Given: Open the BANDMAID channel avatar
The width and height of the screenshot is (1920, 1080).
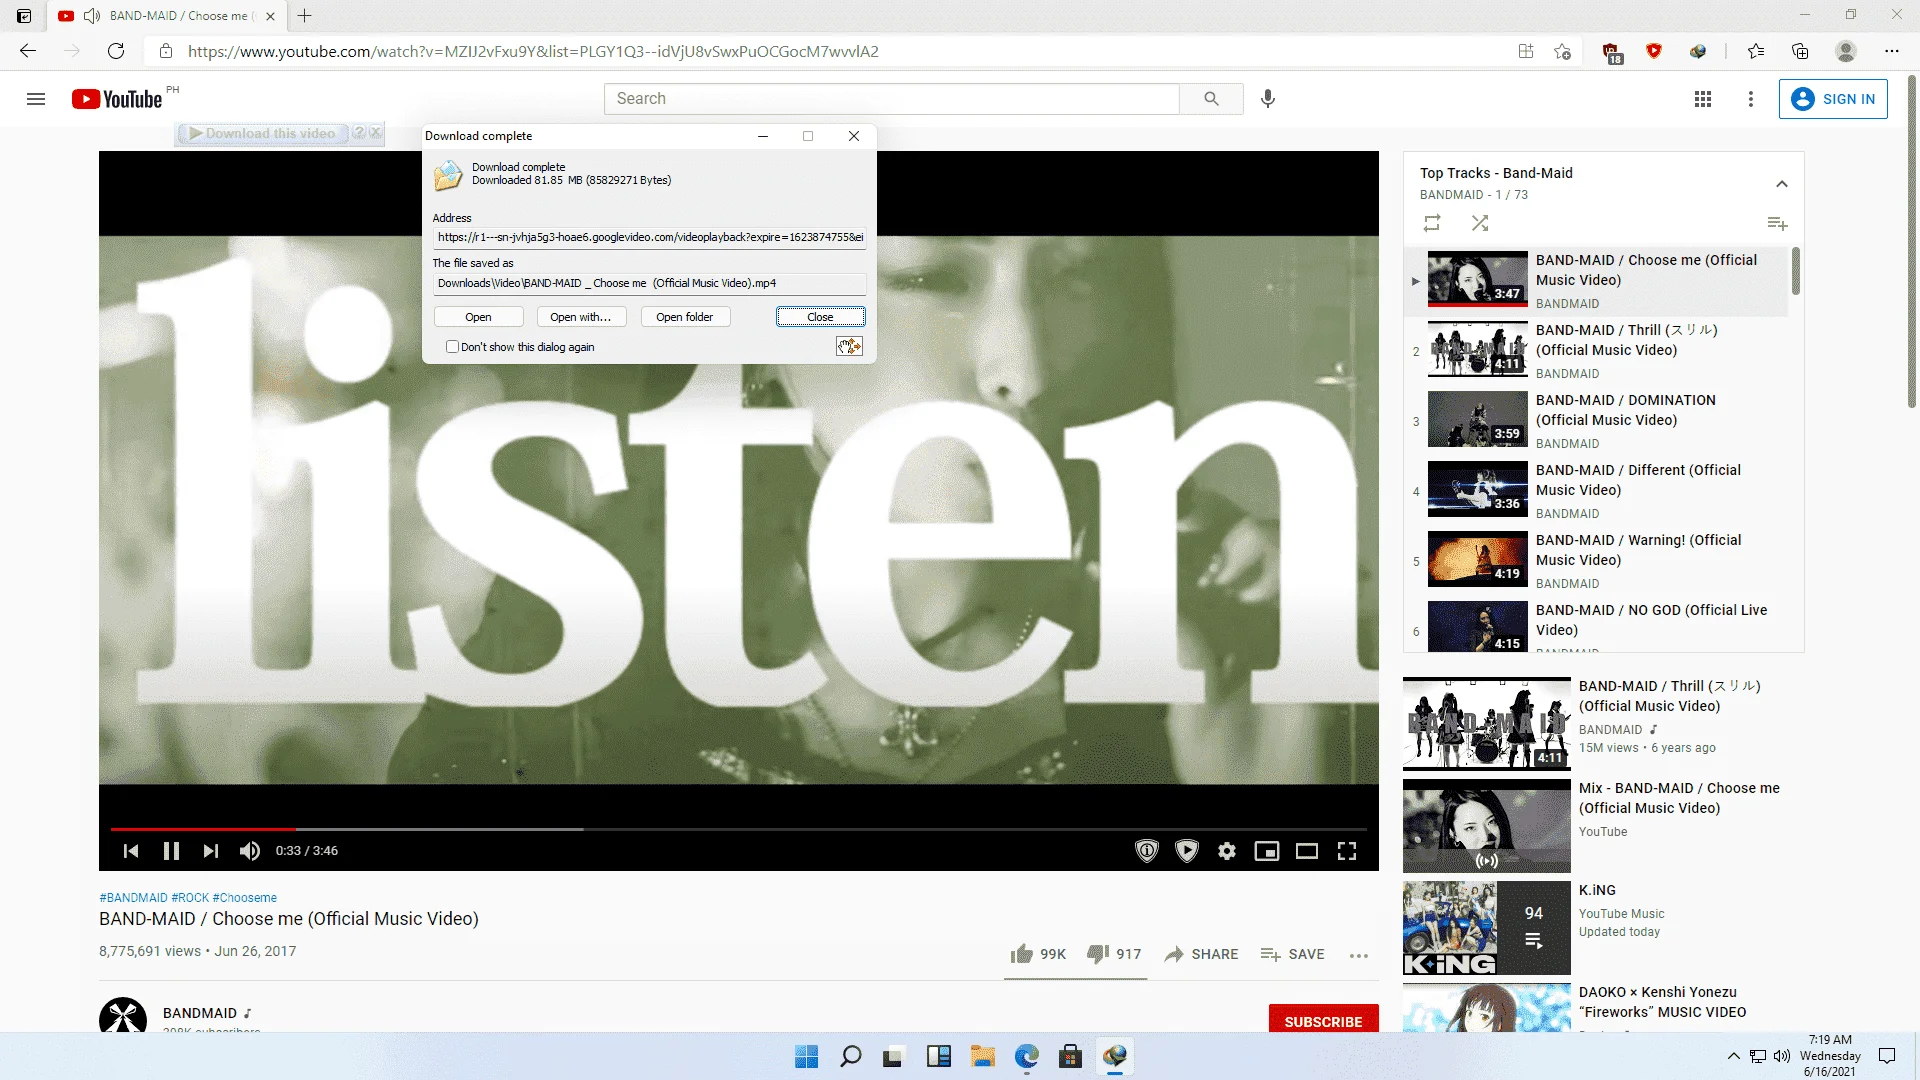Looking at the screenshot, I should tap(123, 1015).
